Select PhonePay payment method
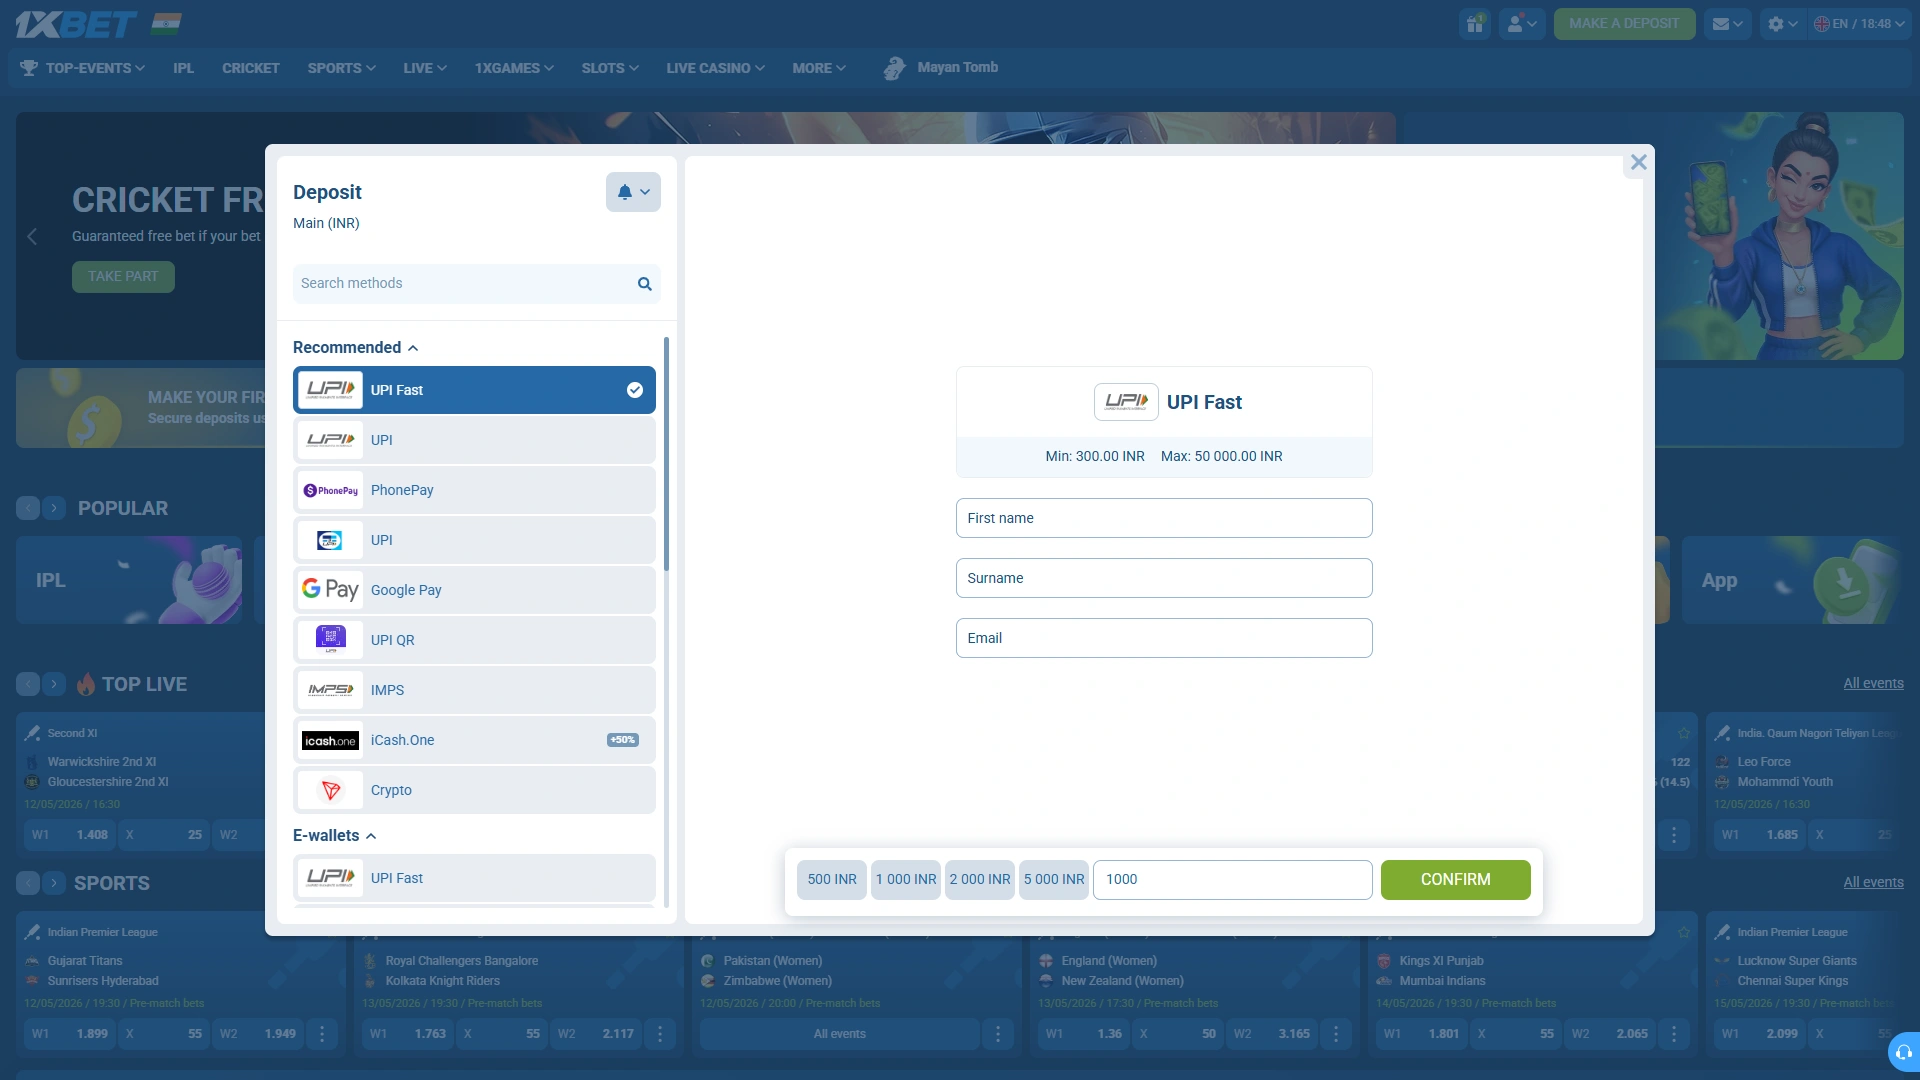 pyautogui.click(x=474, y=490)
